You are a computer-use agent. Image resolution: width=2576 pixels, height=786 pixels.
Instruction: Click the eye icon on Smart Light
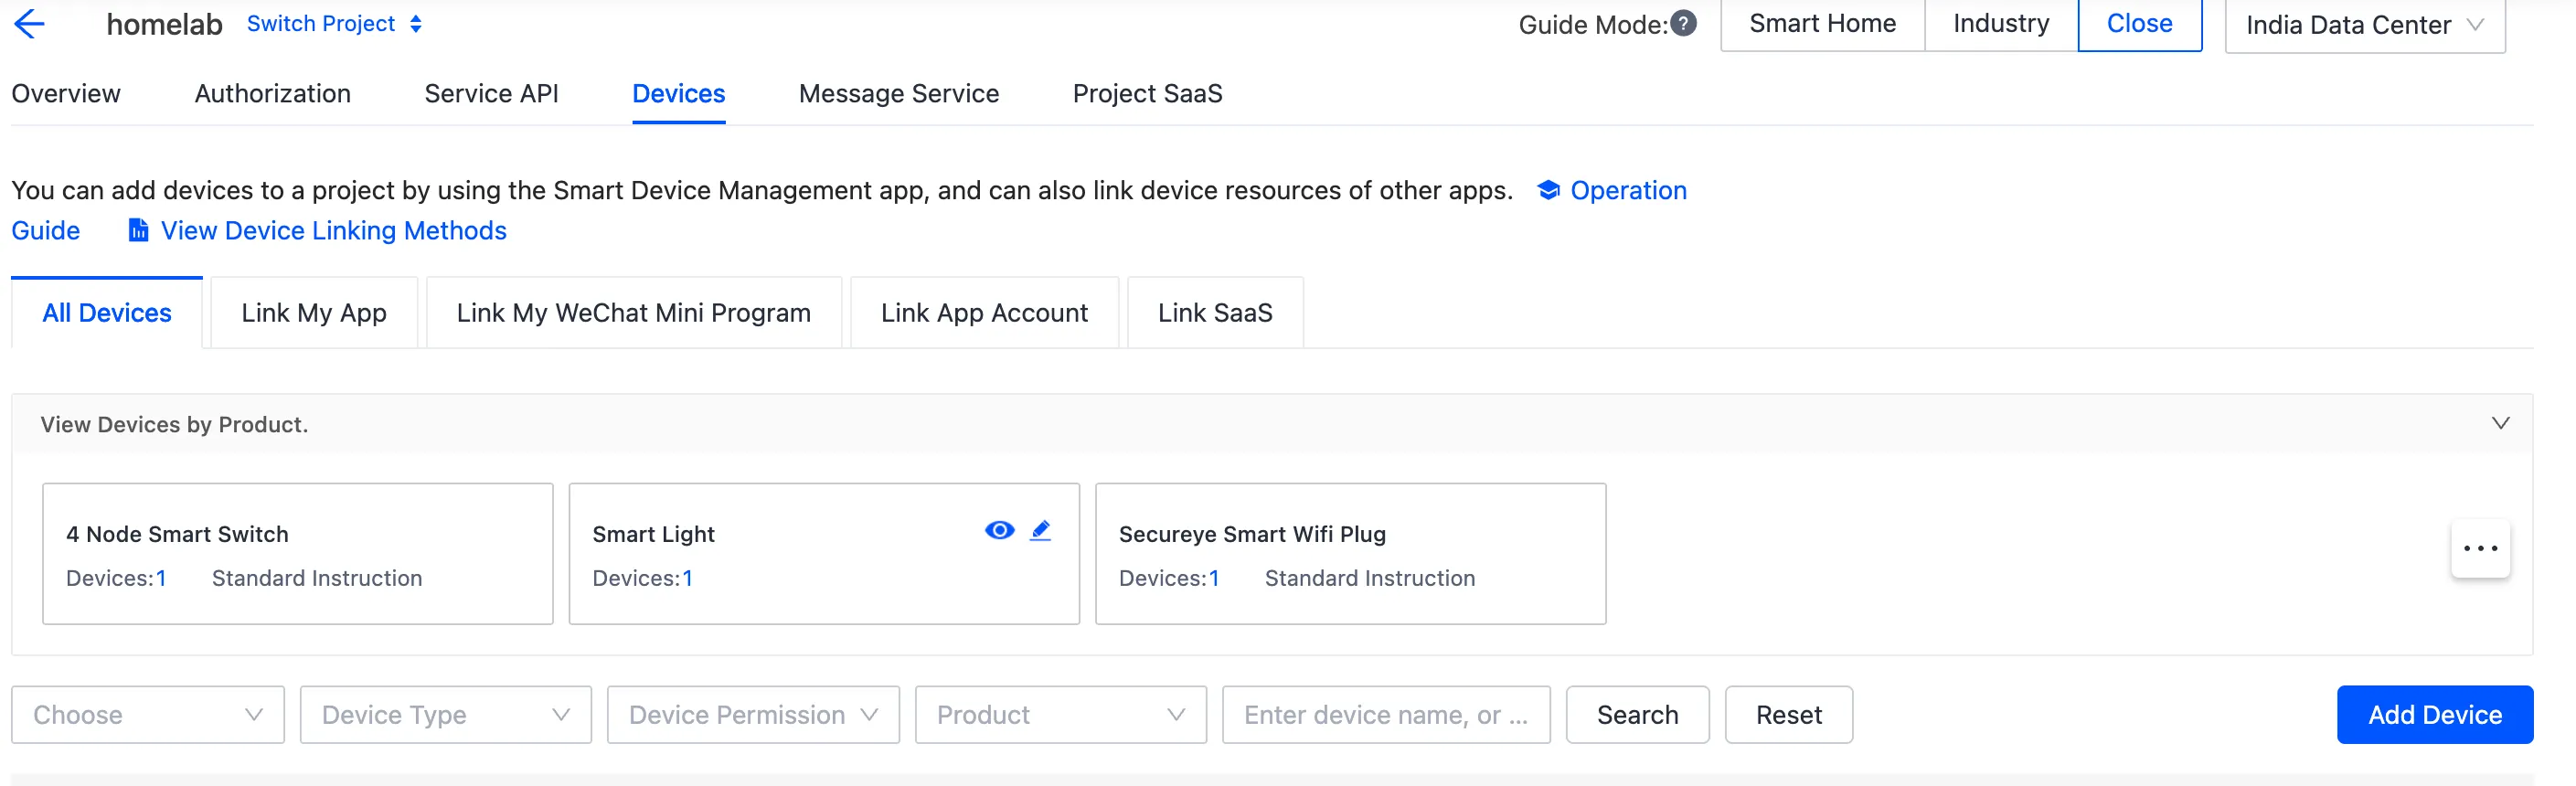click(999, 530)
